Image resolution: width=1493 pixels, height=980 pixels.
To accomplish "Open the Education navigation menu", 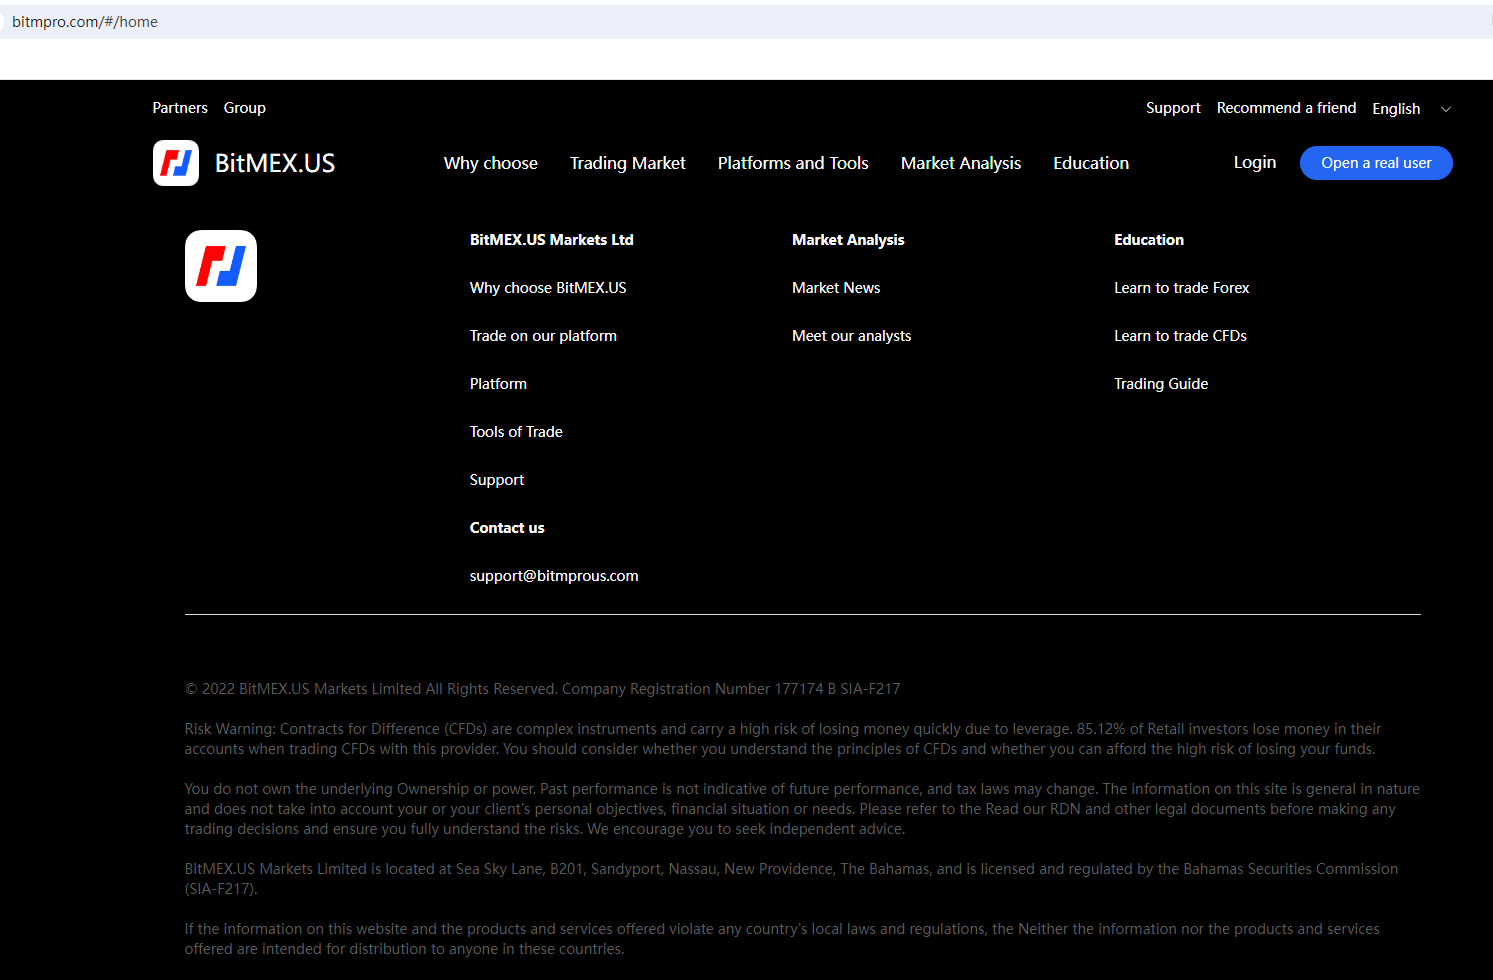I will [x=1090, y=163].
